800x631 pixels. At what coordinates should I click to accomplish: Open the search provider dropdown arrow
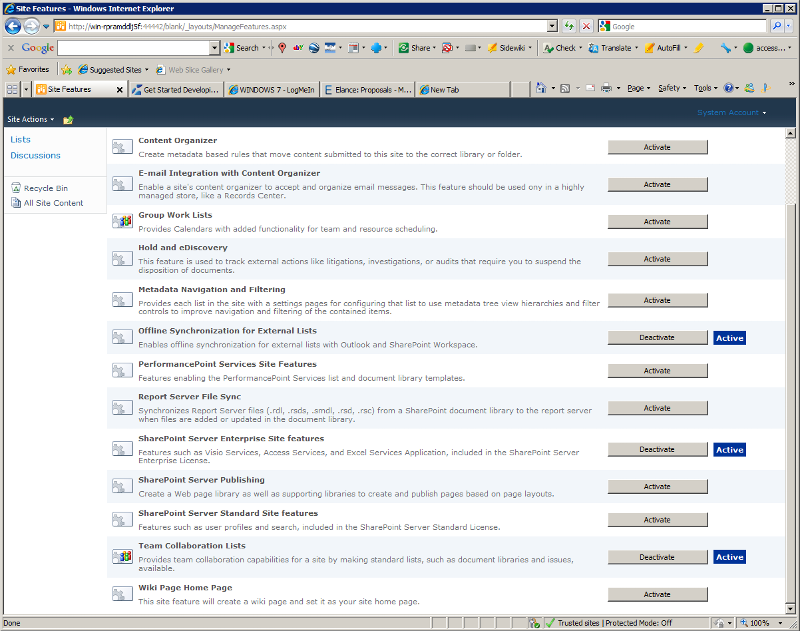(789, 26)
